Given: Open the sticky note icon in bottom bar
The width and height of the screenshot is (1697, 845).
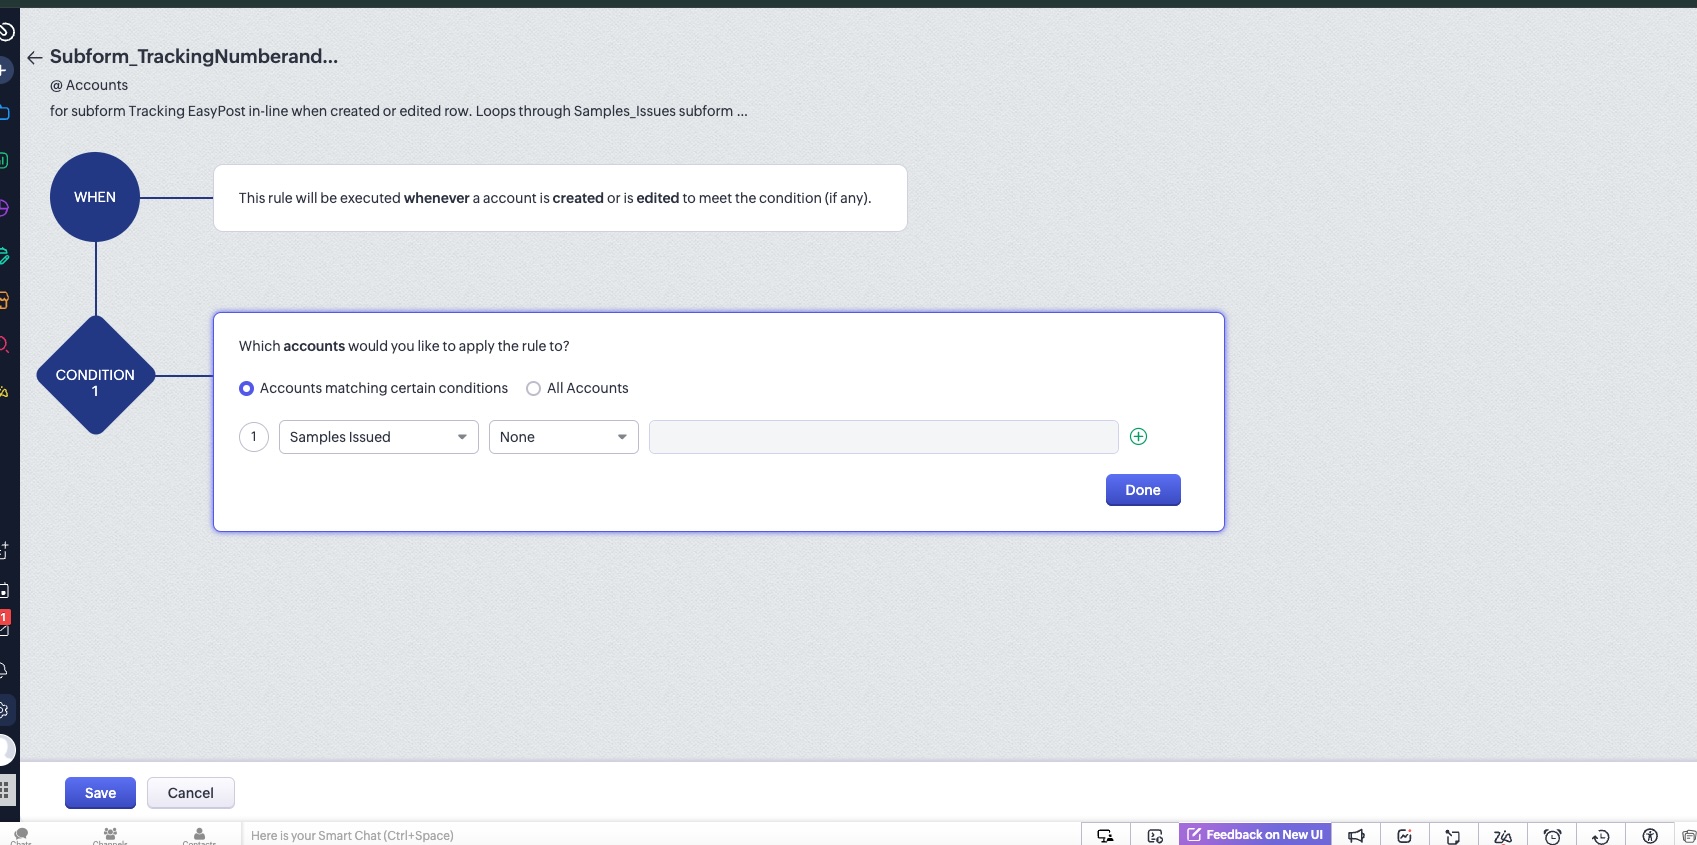Looking at the screenshot, I should [1453, 836].
